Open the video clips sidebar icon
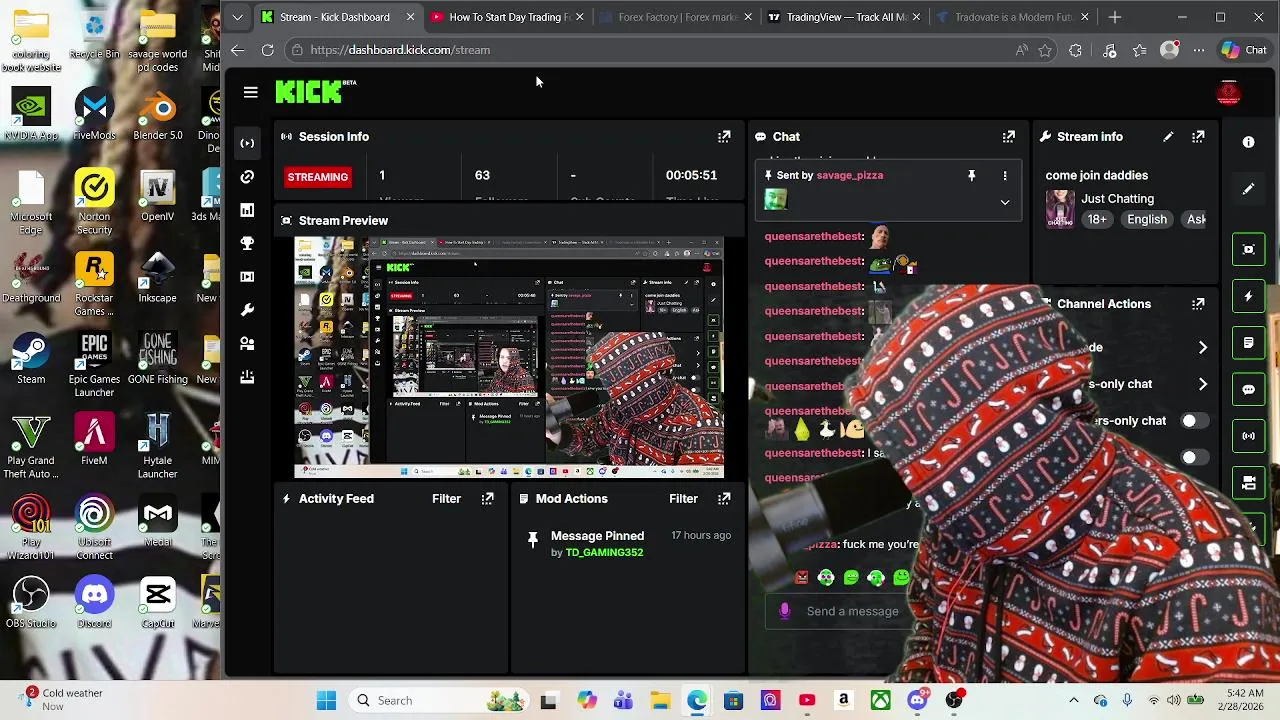 click(247, 277)
